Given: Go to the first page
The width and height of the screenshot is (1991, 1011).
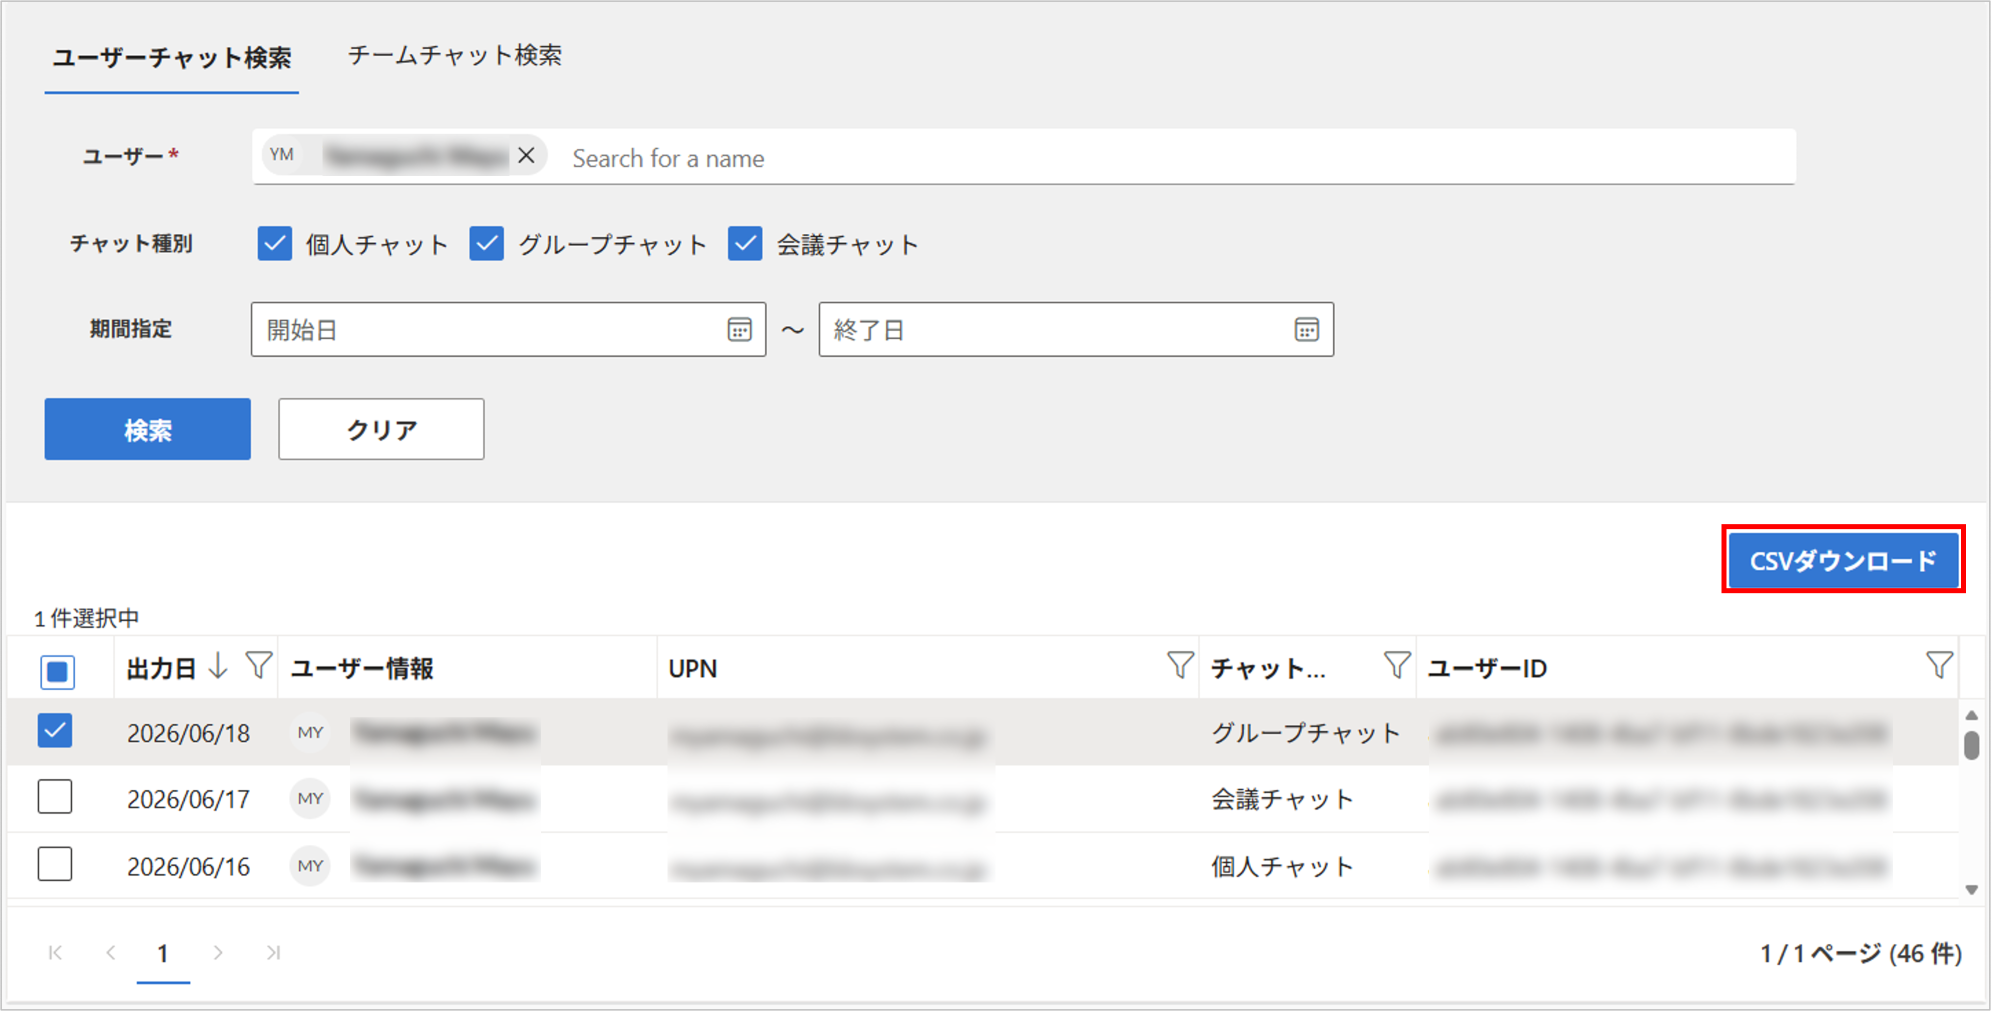Looking at the screenshot, I should [56, 953].
